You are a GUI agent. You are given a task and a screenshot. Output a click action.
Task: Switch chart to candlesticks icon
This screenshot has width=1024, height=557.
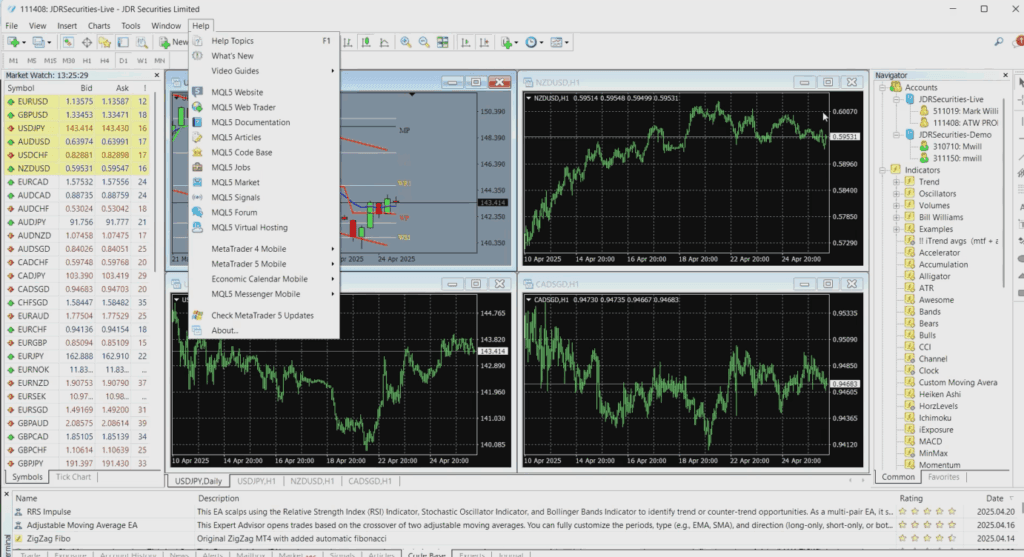click(x=366, y=42)
